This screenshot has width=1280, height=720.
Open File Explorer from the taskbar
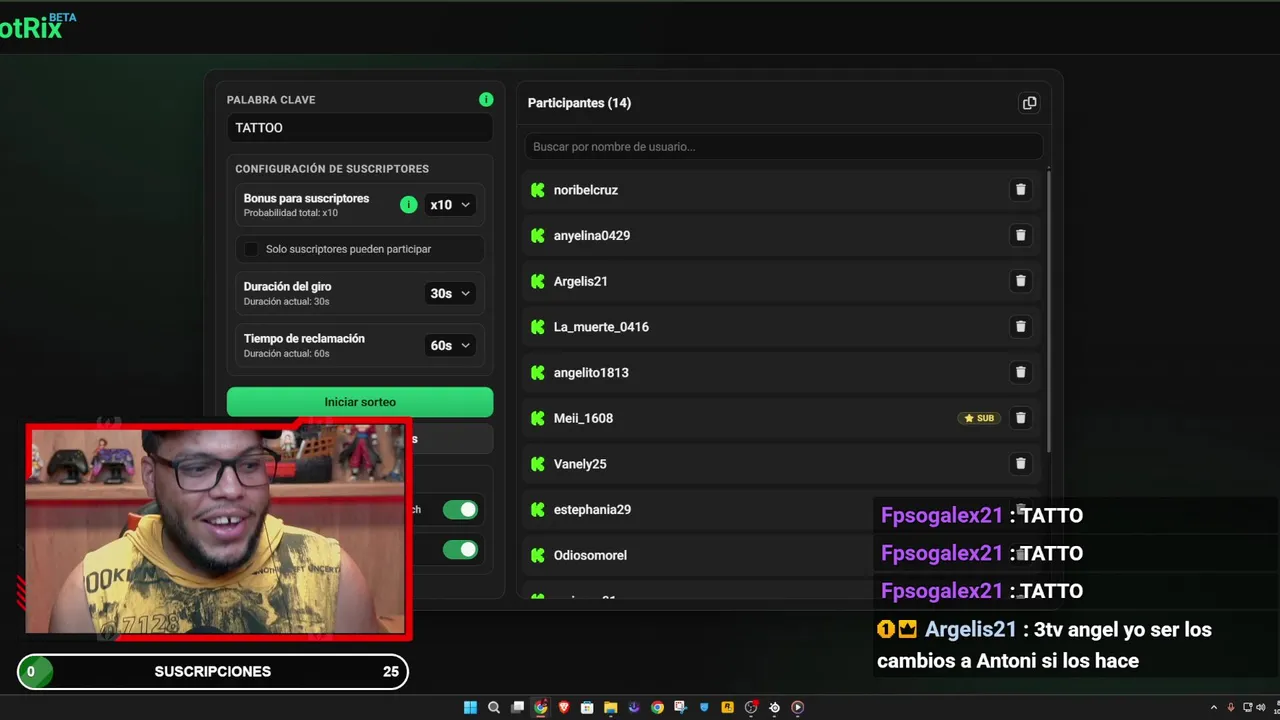coord(610,707)
